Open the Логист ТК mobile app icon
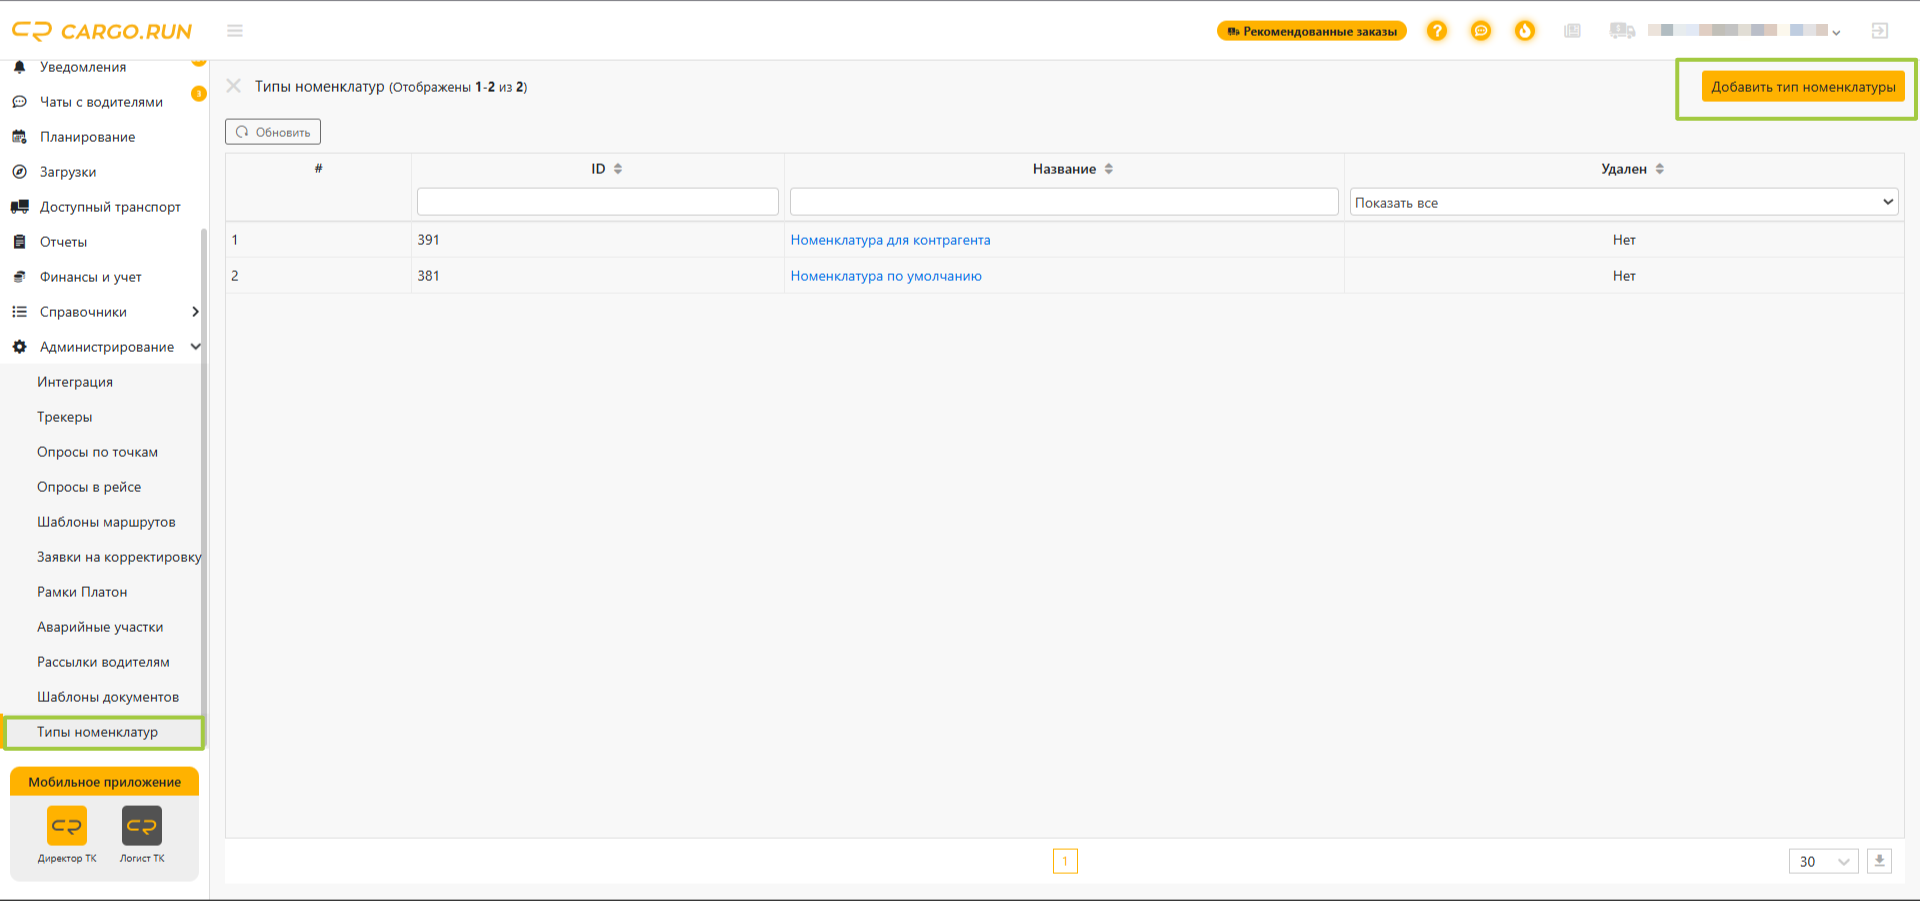The image size is (1920, 901). pyautogui.click(x=142, y=826)
